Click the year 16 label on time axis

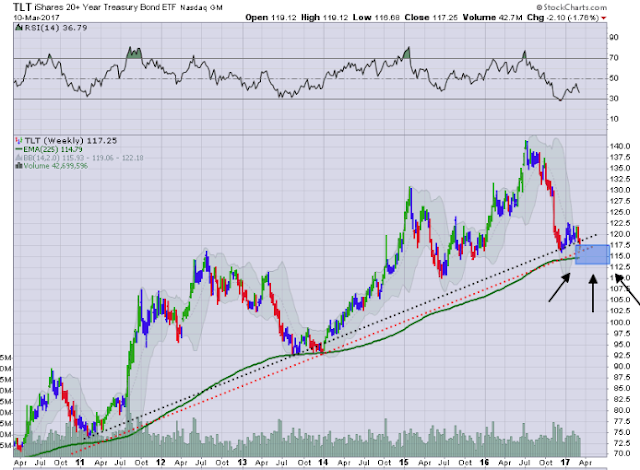(x=484, y=463)
